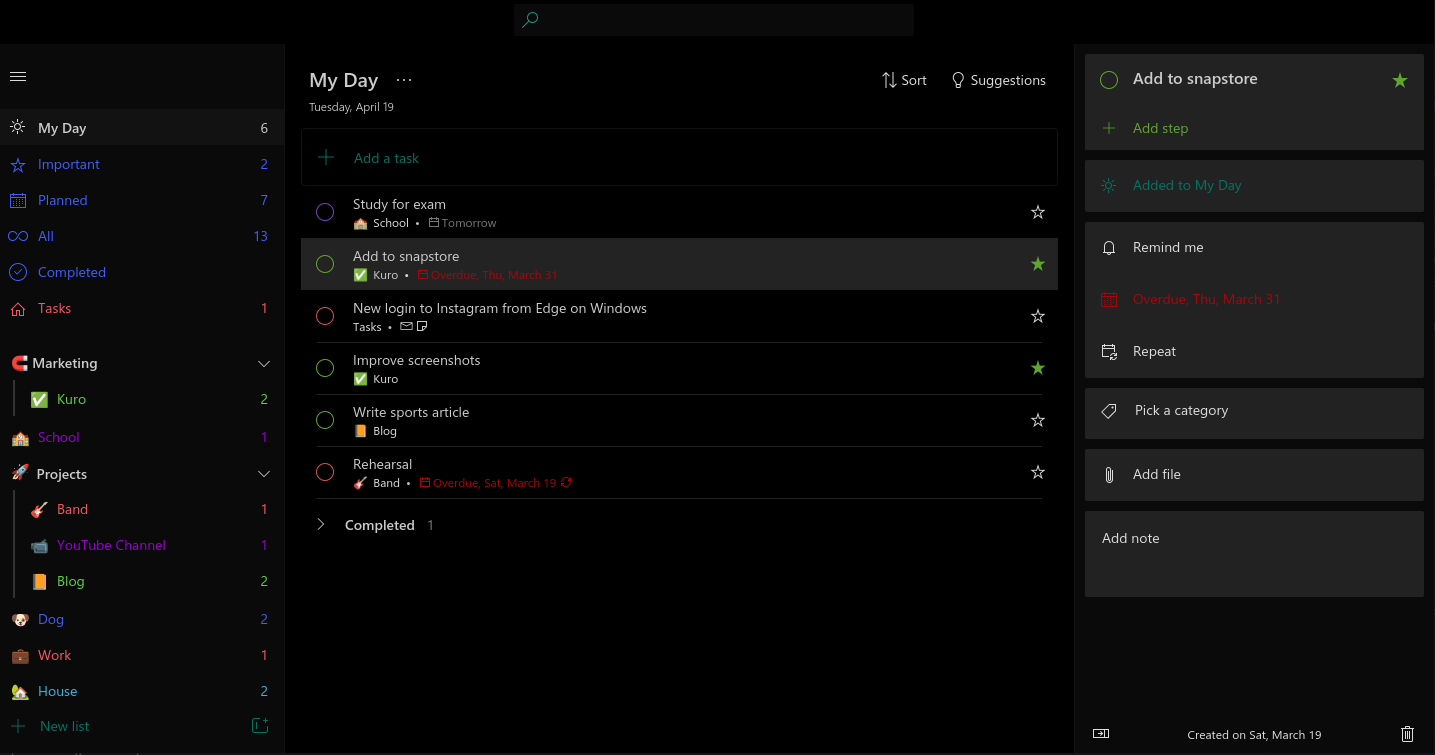Open the Planned list calendar icon
Image resolution: width=1435 pixels, height=755 pixels.
(17, 200)
